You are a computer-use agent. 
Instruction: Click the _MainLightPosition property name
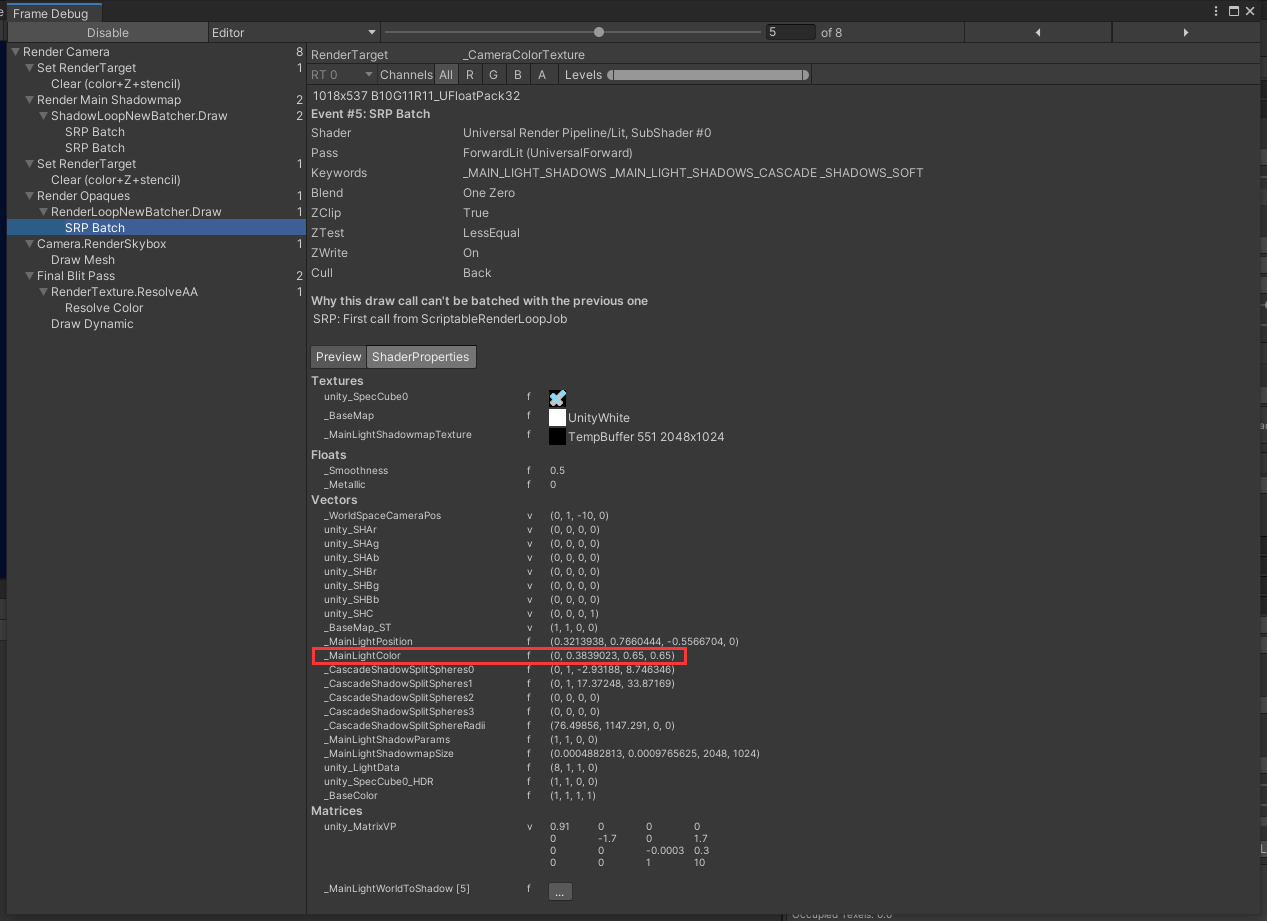(x=368, y=642)
